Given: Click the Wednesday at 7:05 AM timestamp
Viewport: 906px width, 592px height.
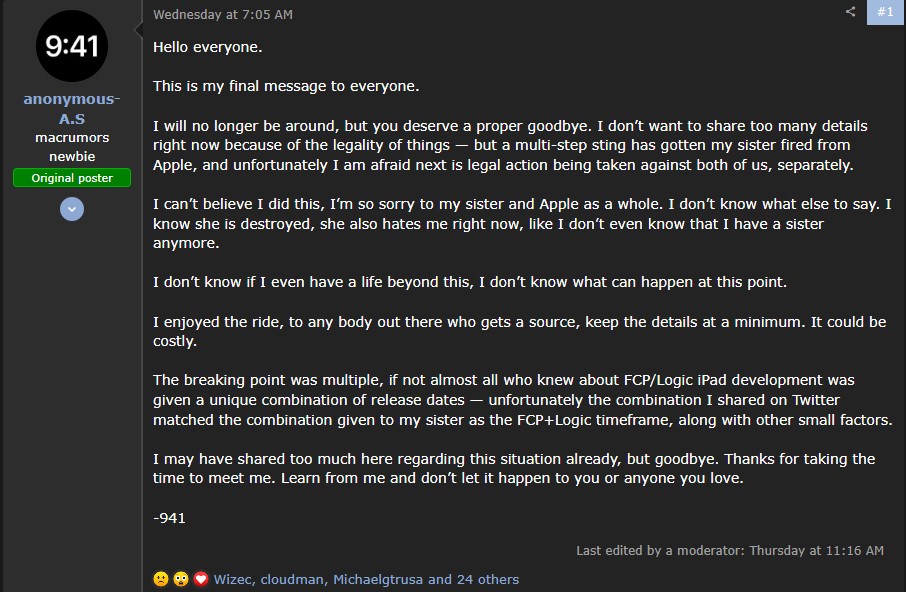Looking at the screenshot, I should point(223,14).
